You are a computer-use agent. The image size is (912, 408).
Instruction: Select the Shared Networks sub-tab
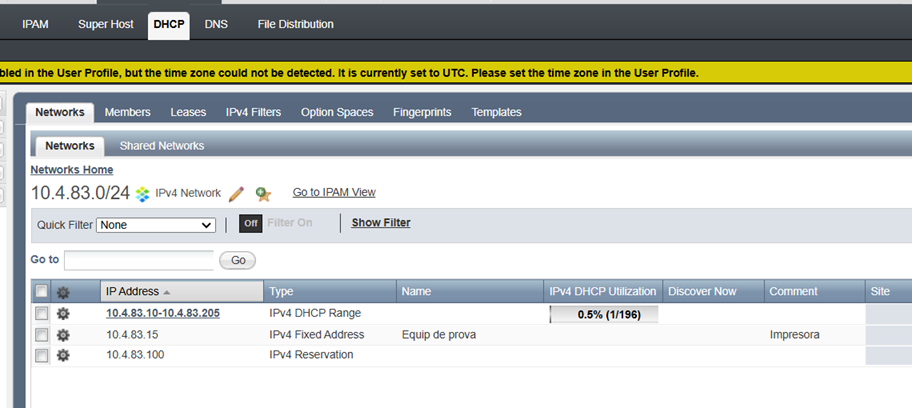coord(161,146)
